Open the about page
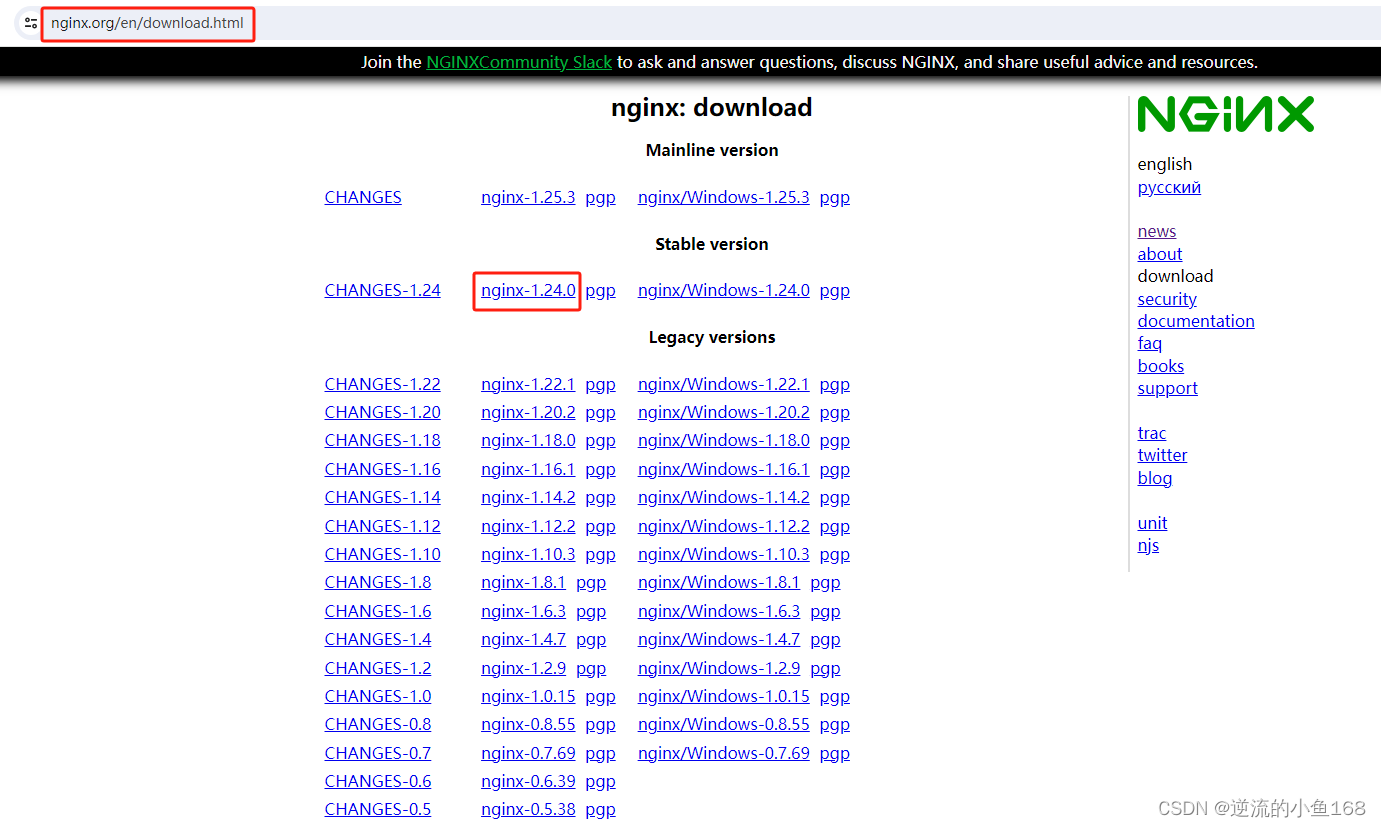 pos(1159,254)
